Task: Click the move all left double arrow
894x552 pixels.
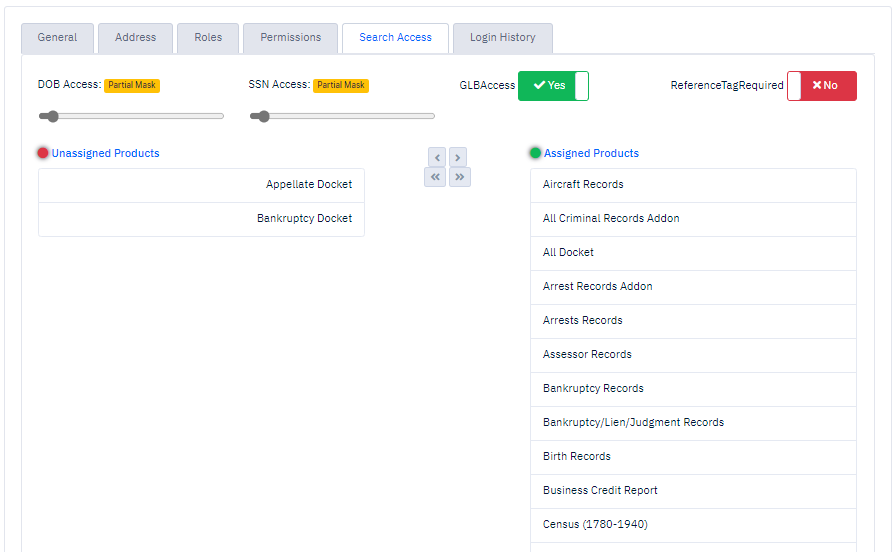Action: [435, 177]
